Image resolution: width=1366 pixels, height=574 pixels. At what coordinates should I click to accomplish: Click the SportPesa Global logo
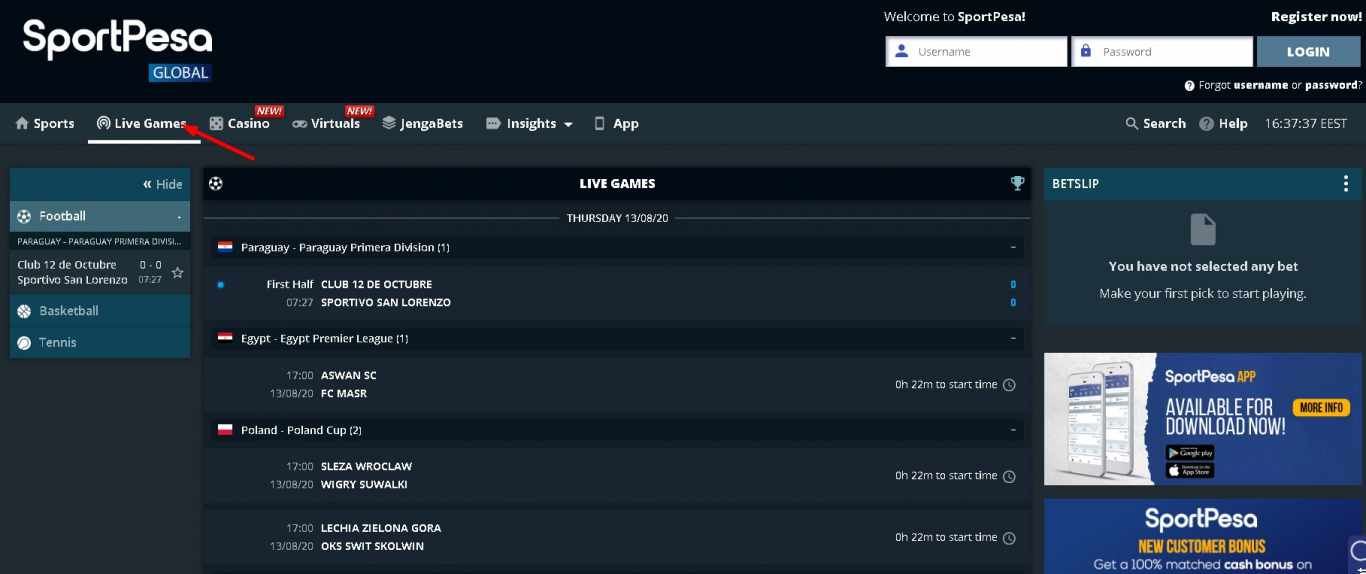pos(117,50)
